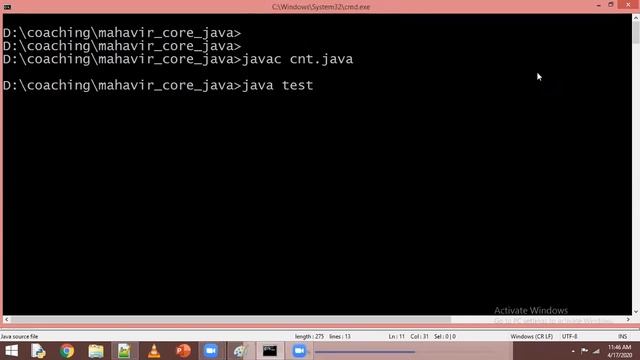Click horizontal scrollbar left arrow
640x360 pixels.
(x=6, y=320)
